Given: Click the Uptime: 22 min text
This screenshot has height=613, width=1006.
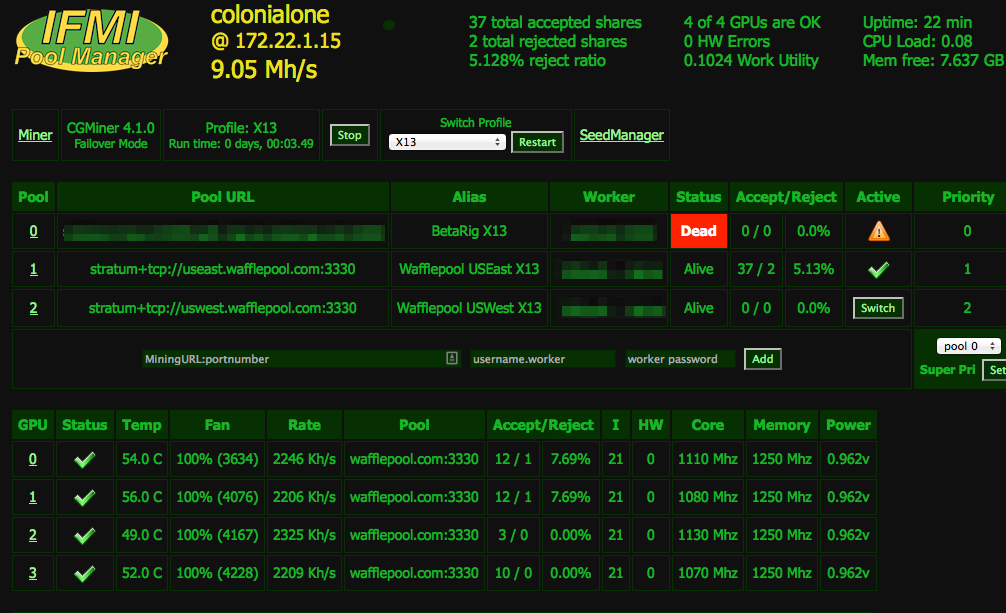Looking at the screenshot, I should click(x=917, y=22).
